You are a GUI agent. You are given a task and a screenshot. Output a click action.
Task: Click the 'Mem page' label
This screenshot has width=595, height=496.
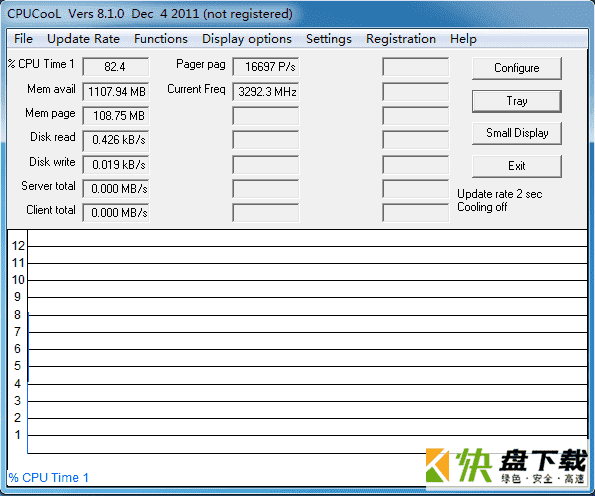50,113
